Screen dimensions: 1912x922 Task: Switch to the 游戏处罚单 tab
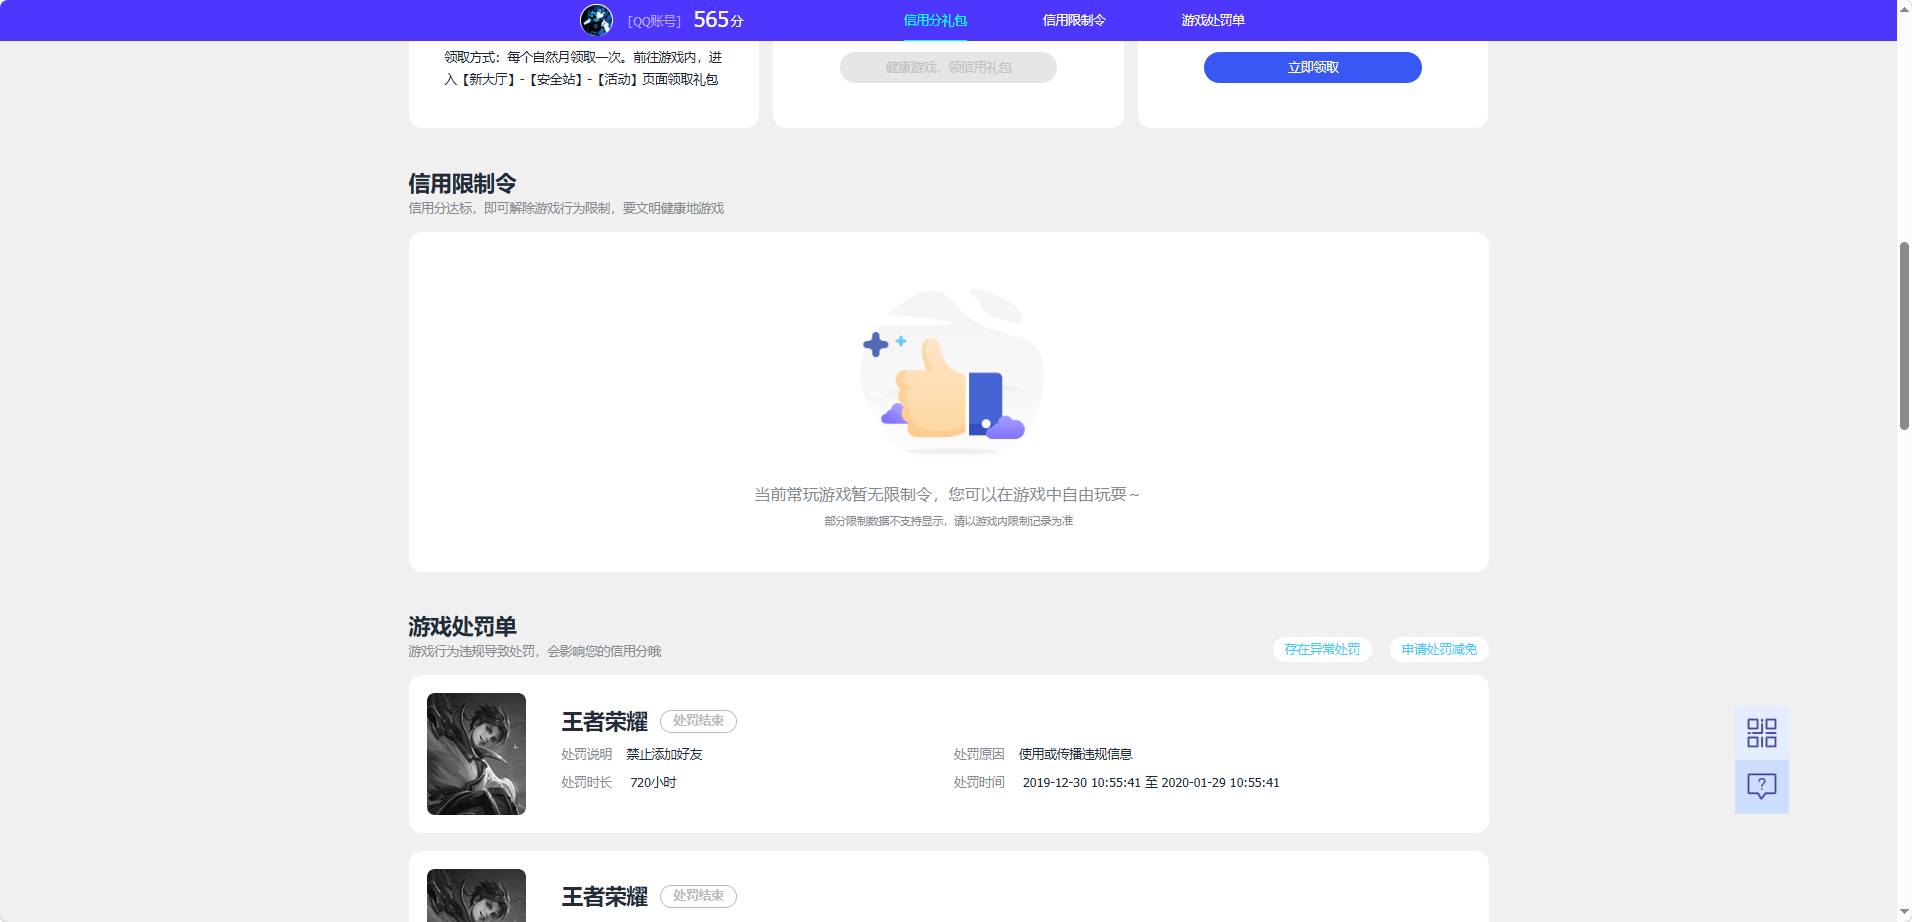pyautogui.click(x=1213, y=20)
